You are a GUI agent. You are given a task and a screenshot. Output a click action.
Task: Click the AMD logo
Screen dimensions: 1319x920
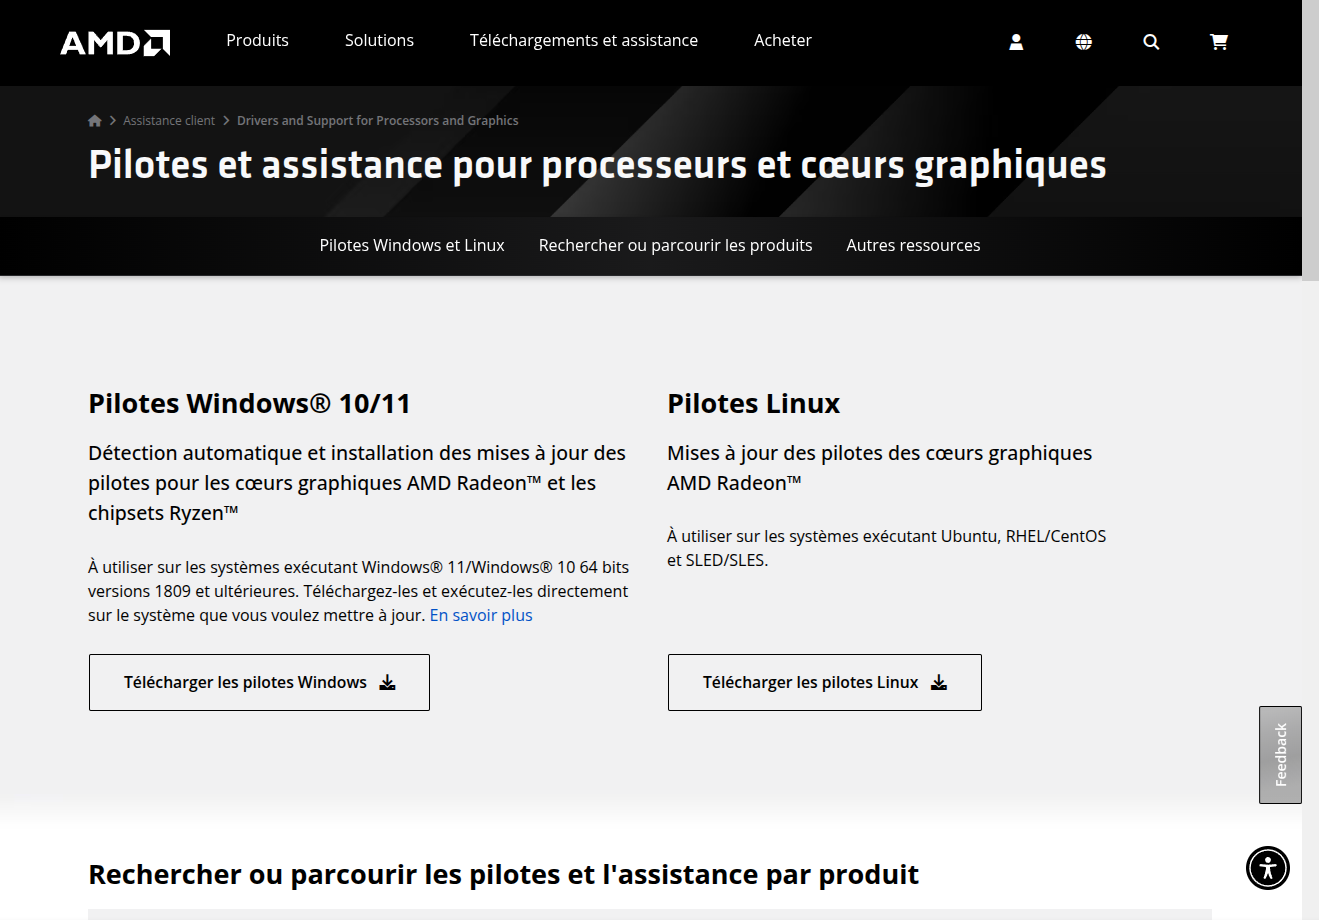pos(115,42)
